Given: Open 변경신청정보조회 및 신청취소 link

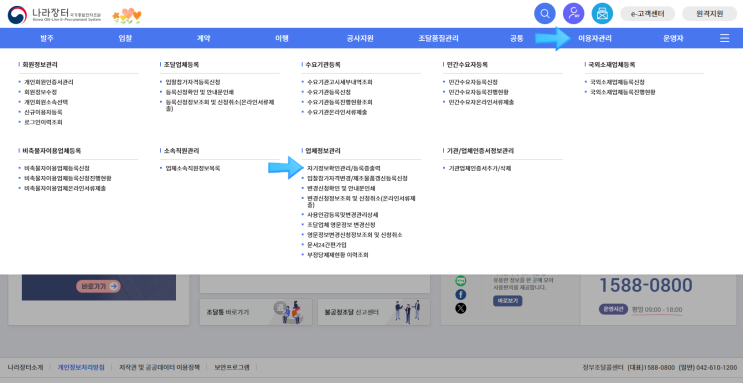Looking at the screenshot, I should pyautogui.click(x=362, y=201).
